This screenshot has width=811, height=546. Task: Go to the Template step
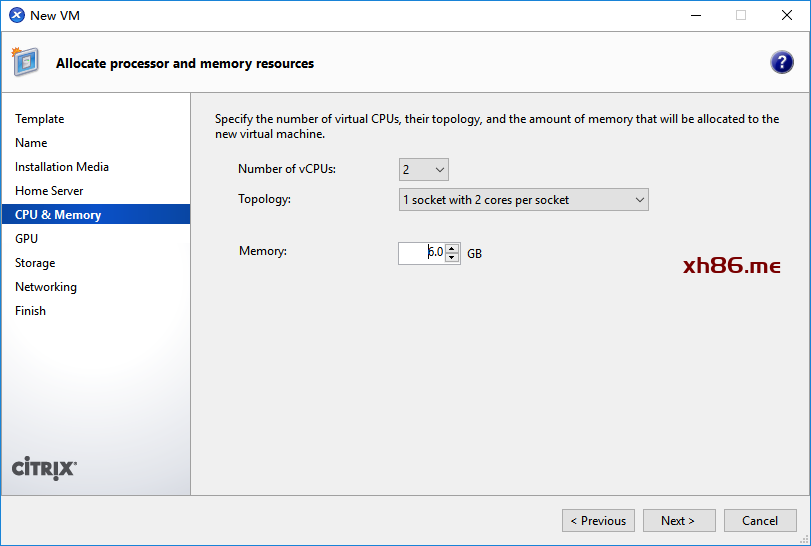tap(40, 119)
